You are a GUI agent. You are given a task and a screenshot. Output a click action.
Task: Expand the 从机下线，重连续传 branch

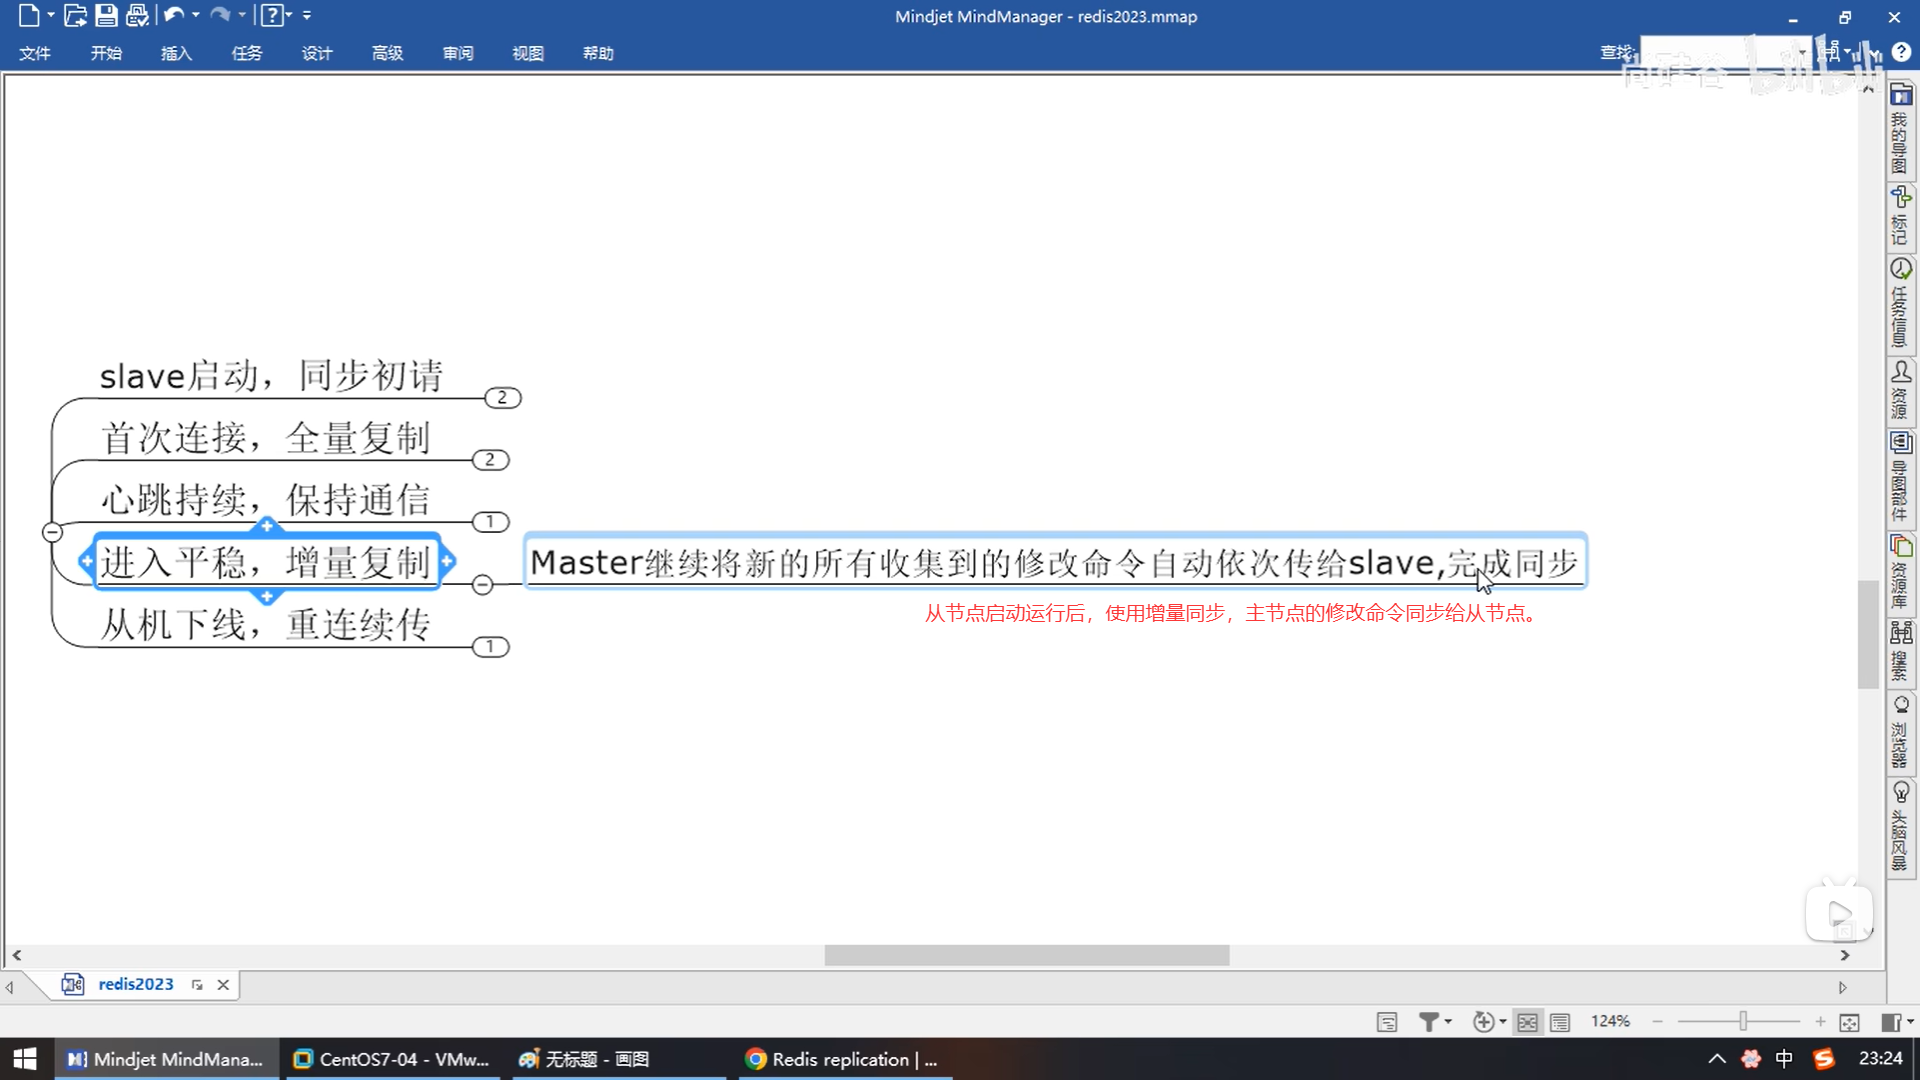pos(490,647)
